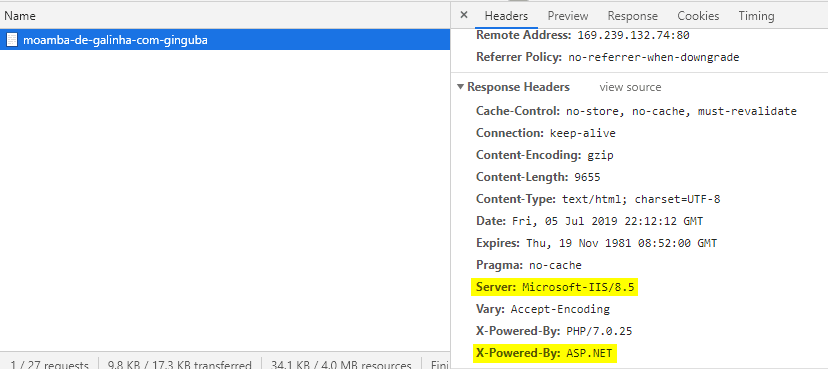
Task: Sort requests by the Name column
Action: [x=225, y=16]
